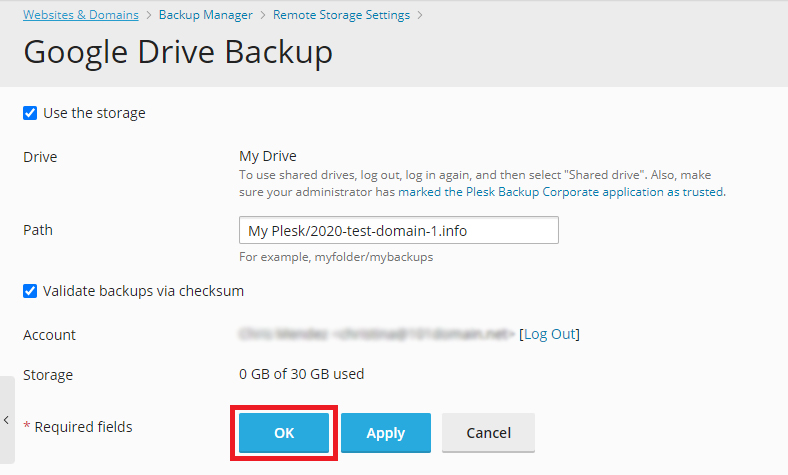Image resolution: width=788 pixels, height=475 pixels.
Task: Focus the Path input field
Action: [x=398, y=231]
